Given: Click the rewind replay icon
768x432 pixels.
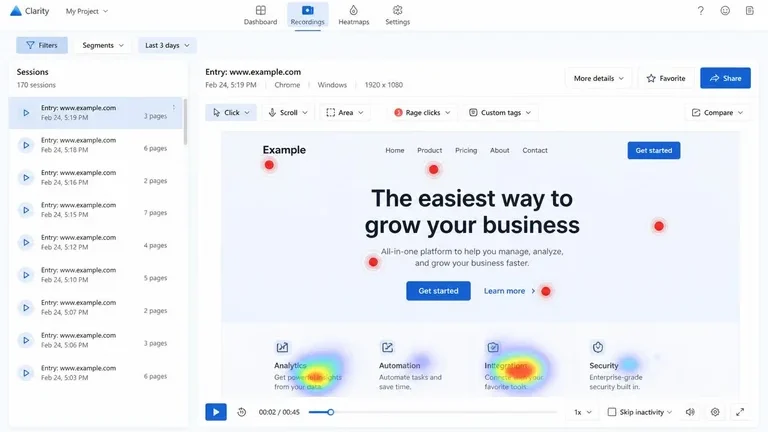Looking at the screenshot, I should pos(241,412).
